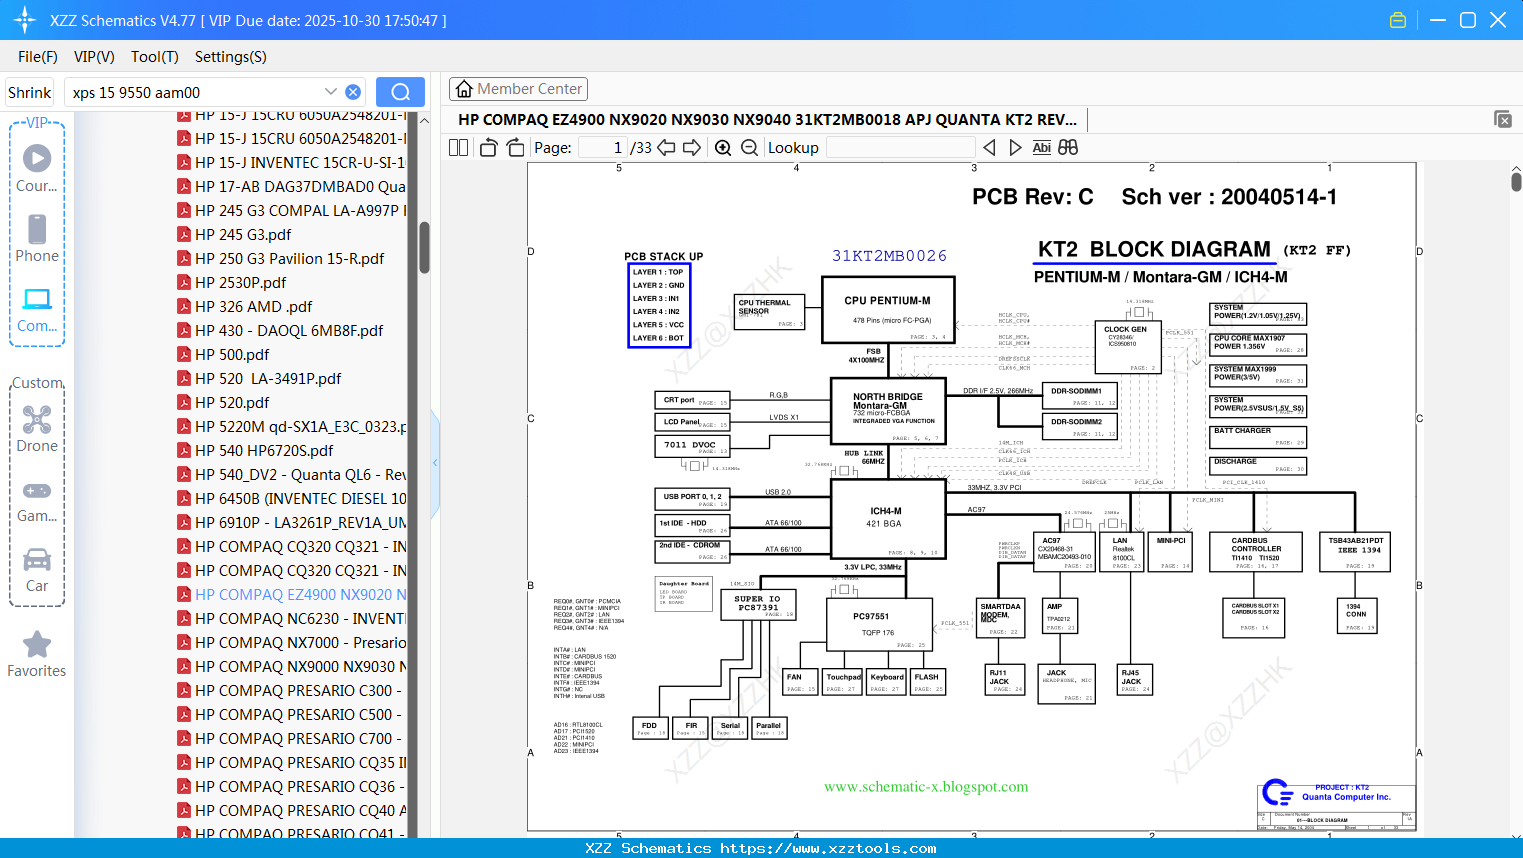Open Favorites in sidebar
Viewport: 1523px width, 858px height.
37,654
